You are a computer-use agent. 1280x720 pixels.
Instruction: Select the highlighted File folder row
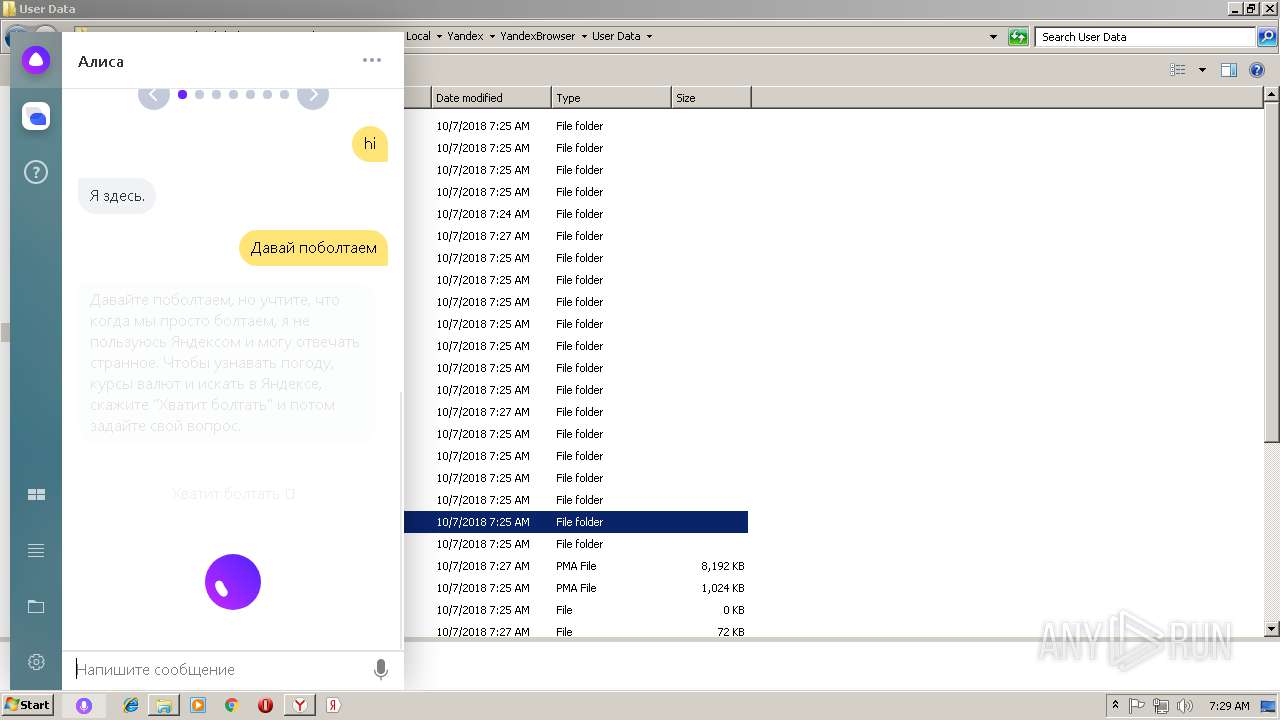tap(576, 522)
